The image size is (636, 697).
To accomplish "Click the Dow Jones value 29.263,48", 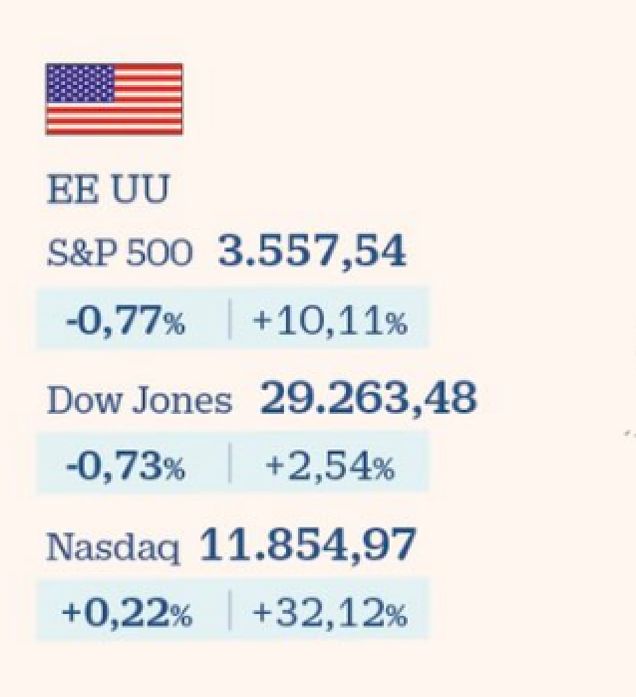I will pos(368,398).
